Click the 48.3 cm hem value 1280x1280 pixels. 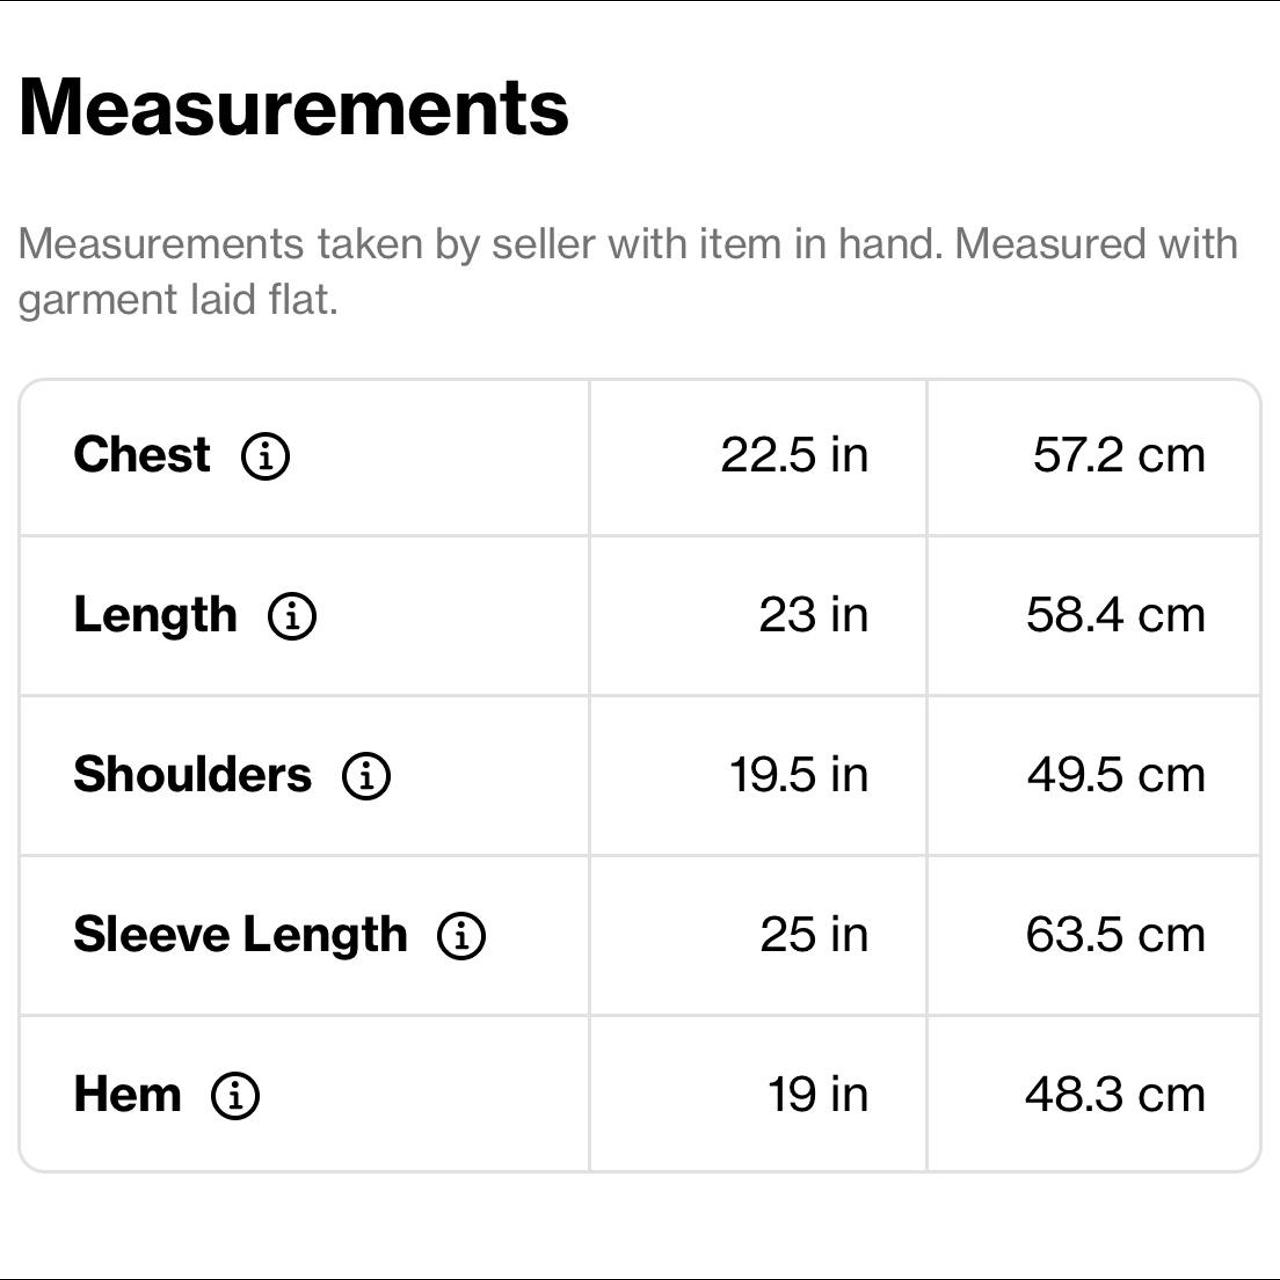pyautogui.click(x=1115, y=1094)
